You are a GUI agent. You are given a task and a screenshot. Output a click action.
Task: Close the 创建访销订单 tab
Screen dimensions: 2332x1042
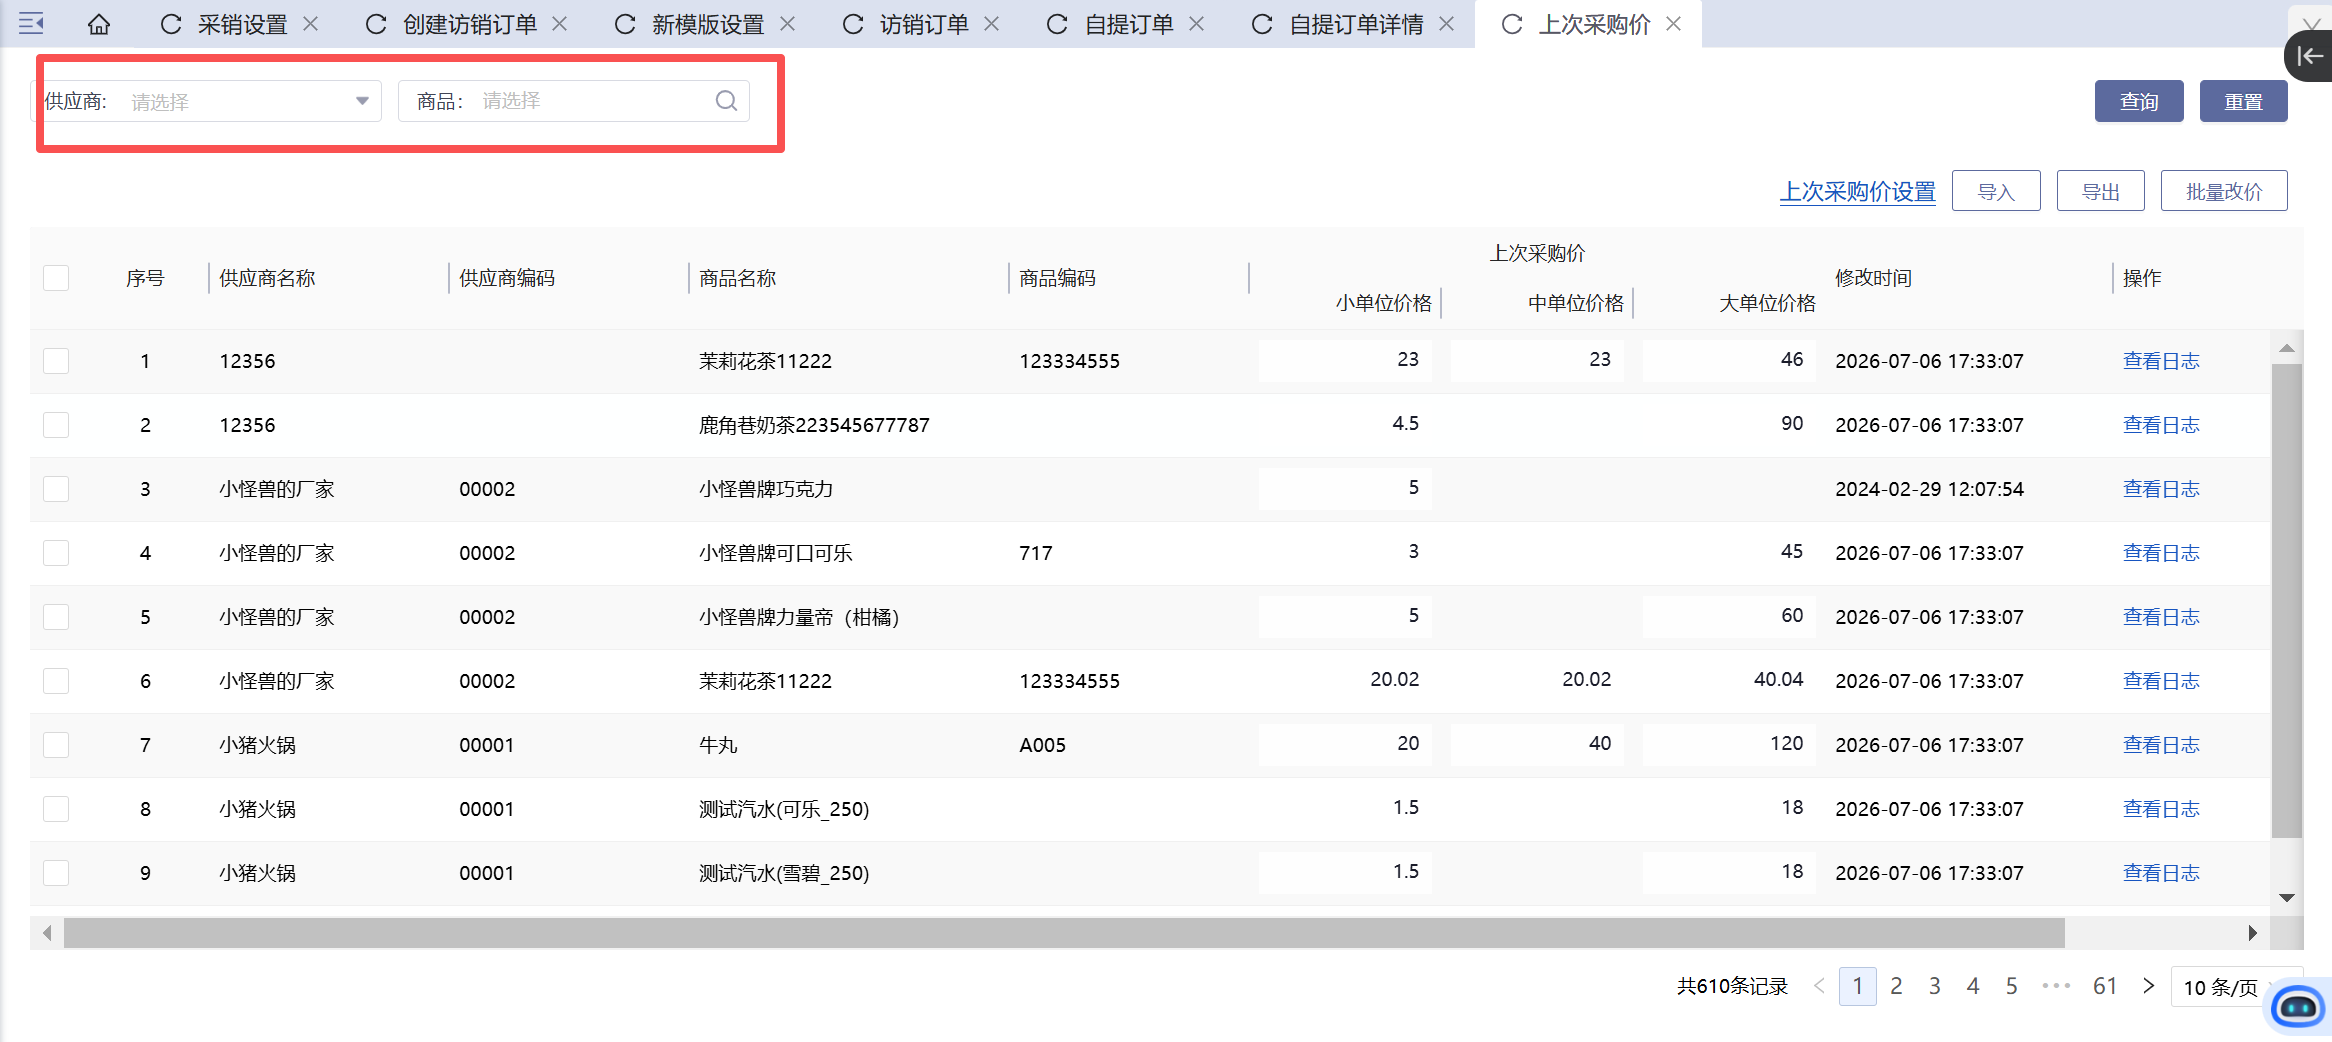pyautogui.click(x=560, y=24)
